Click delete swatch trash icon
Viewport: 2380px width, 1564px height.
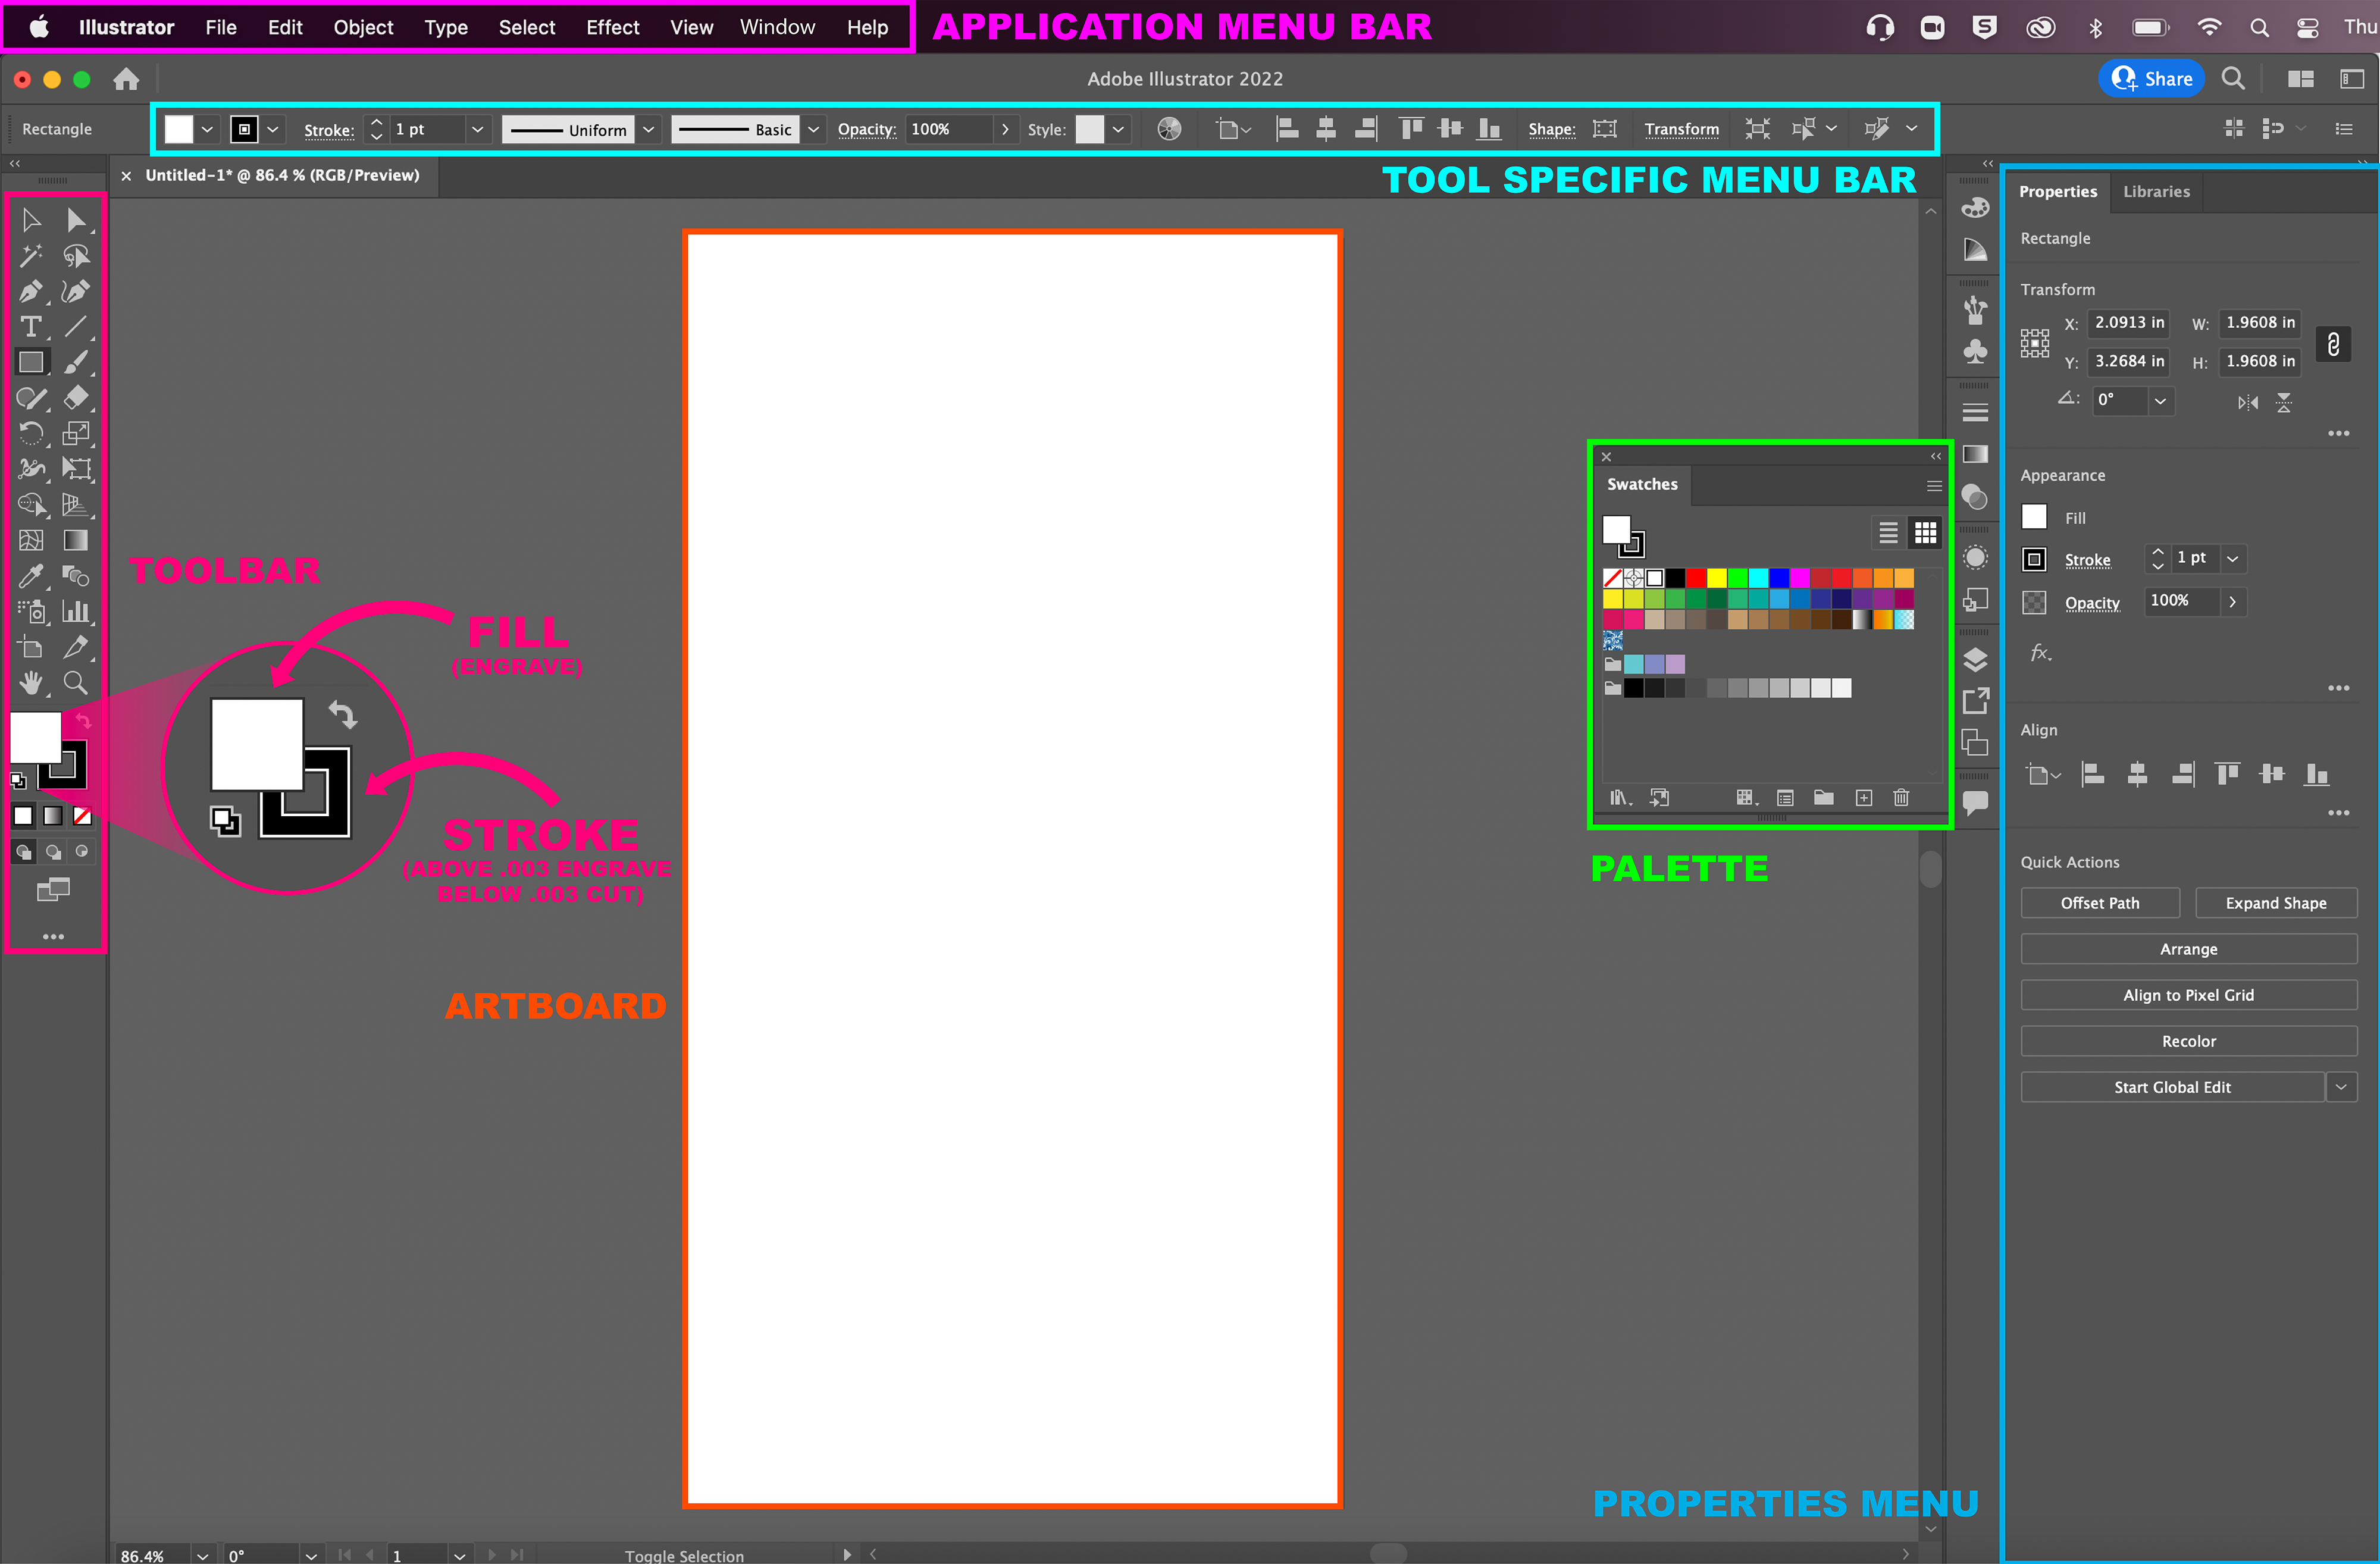pyautogui.click(x=1901, y=798)
